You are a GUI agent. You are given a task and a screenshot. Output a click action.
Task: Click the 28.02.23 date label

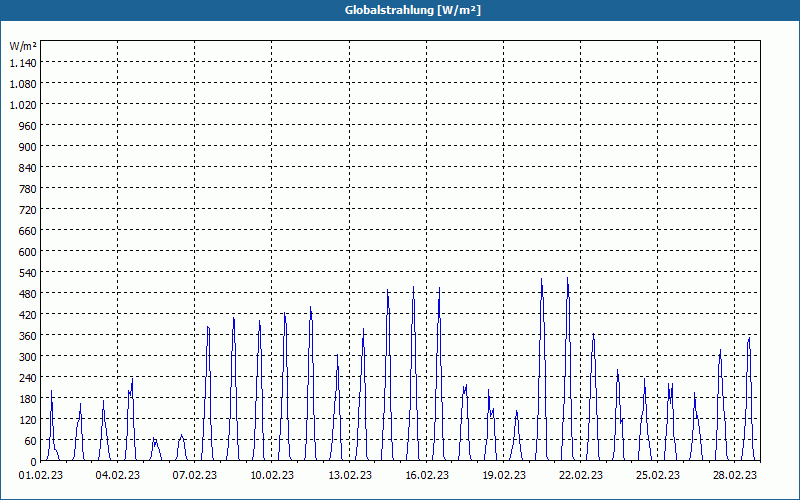point(735,476)
